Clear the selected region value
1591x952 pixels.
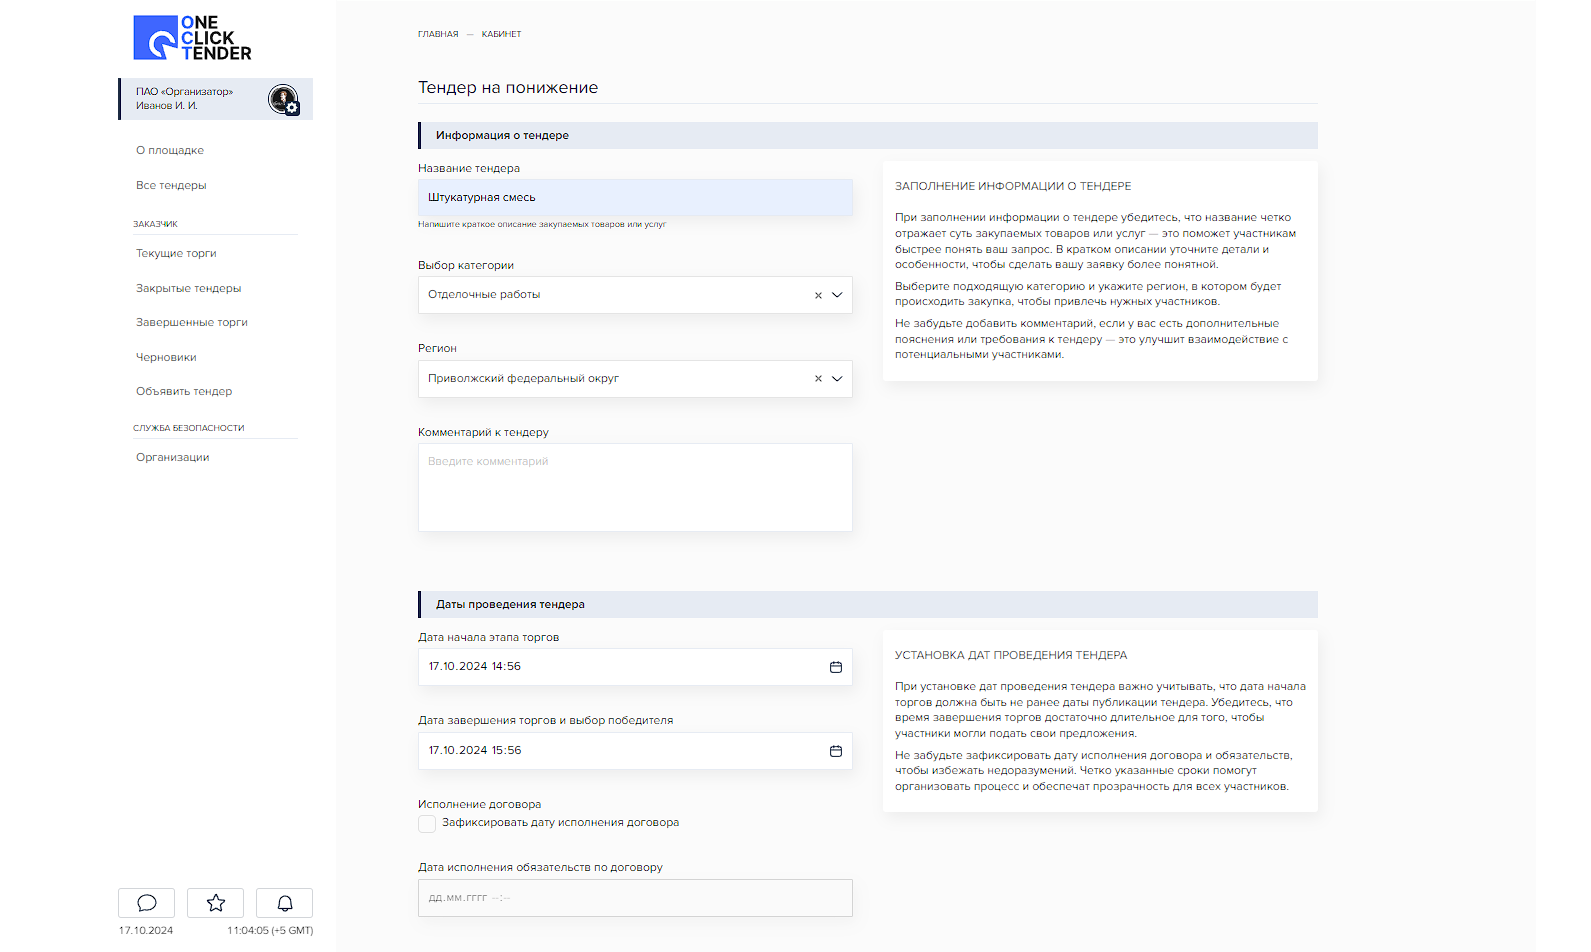[818, 379]
